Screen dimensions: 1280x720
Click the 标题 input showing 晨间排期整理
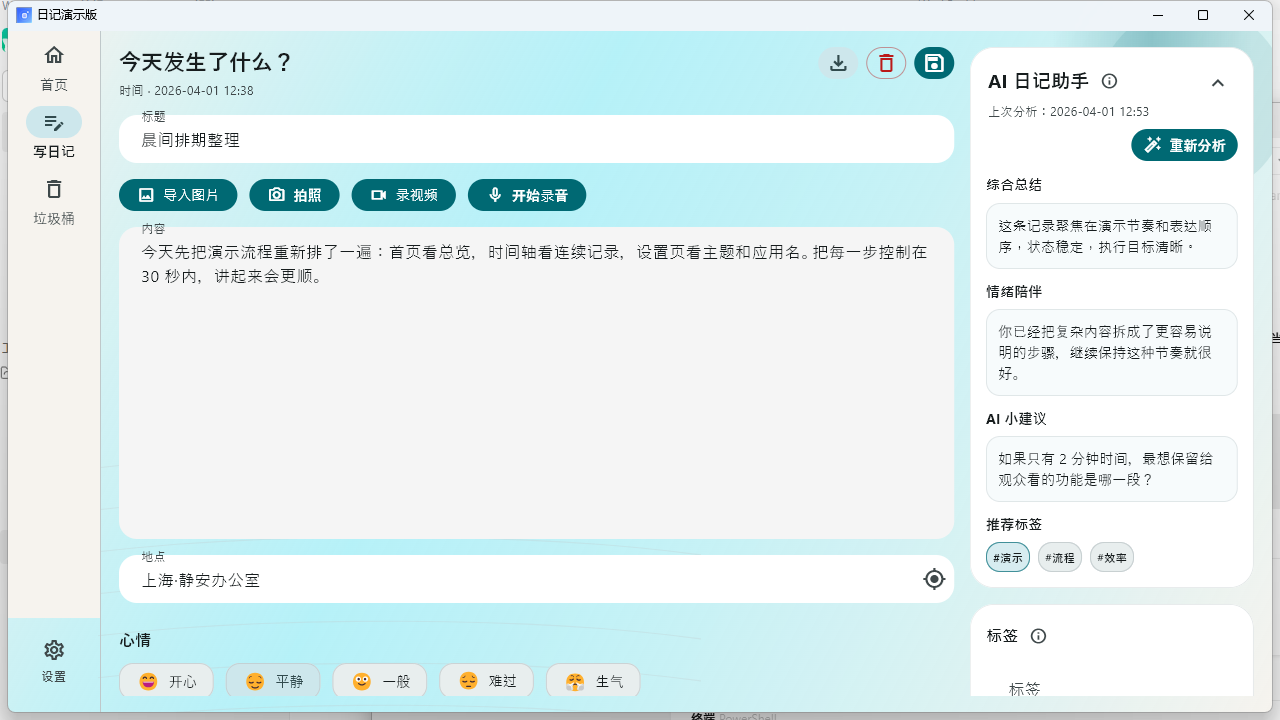(536, 139)
